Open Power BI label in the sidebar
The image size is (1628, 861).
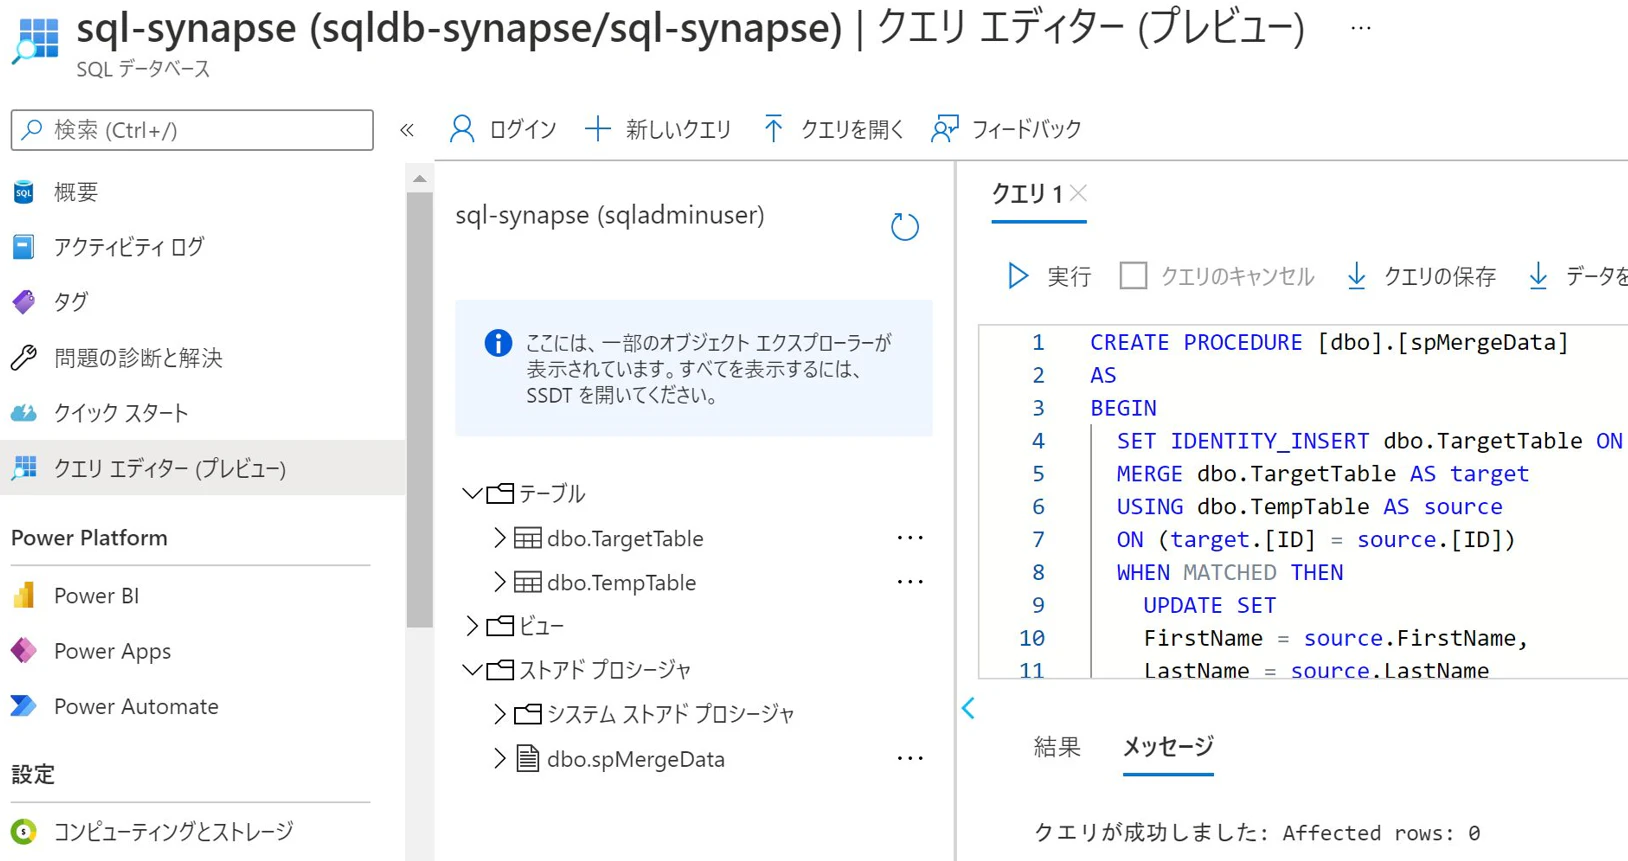click(96, 596)
